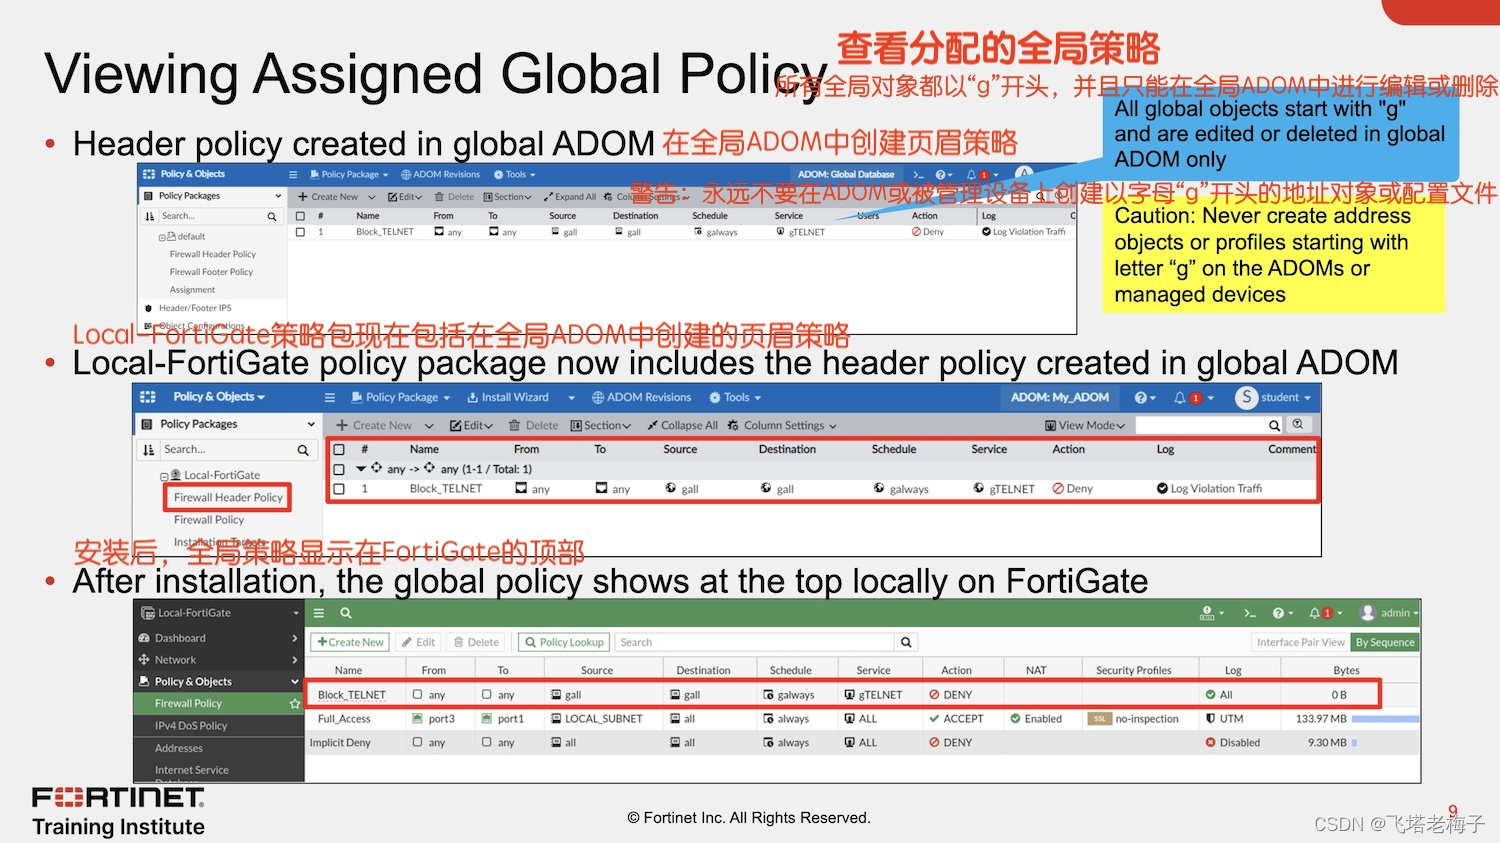Open ADOM Revisions in the My_ADOM window
Image resolution: width=1500 pixels, height=843 pixels.
(641, 397)
